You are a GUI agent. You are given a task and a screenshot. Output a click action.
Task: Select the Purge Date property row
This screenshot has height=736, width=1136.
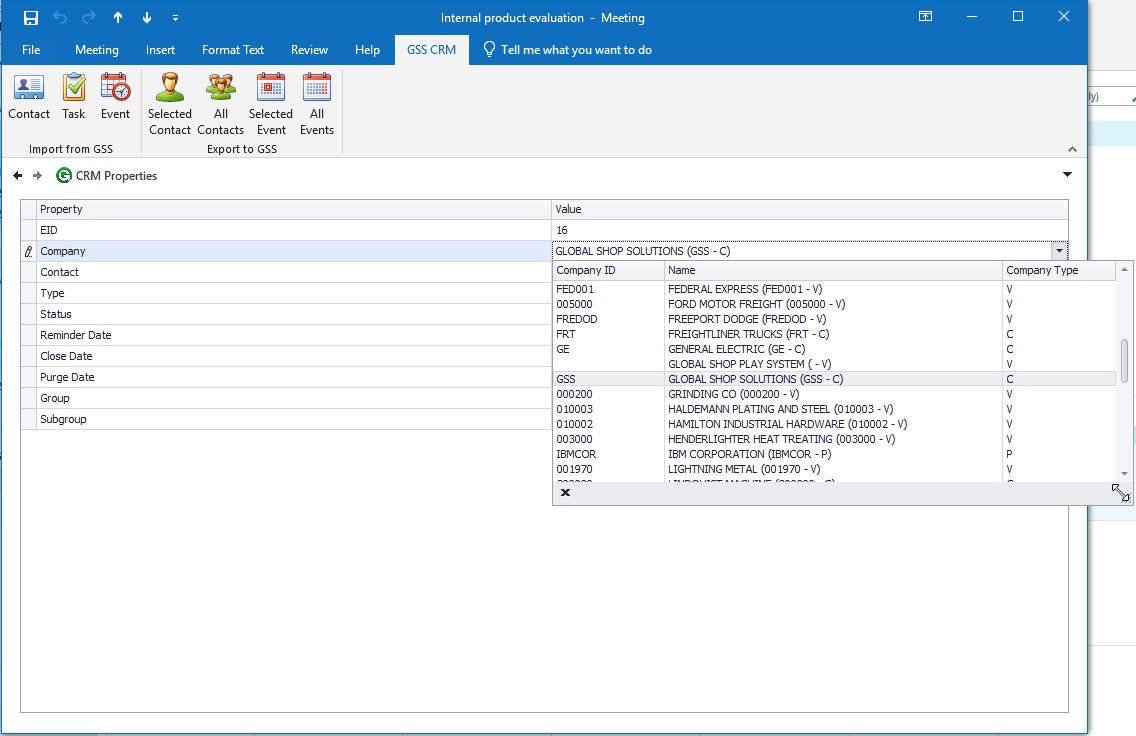tap(294, 377)
